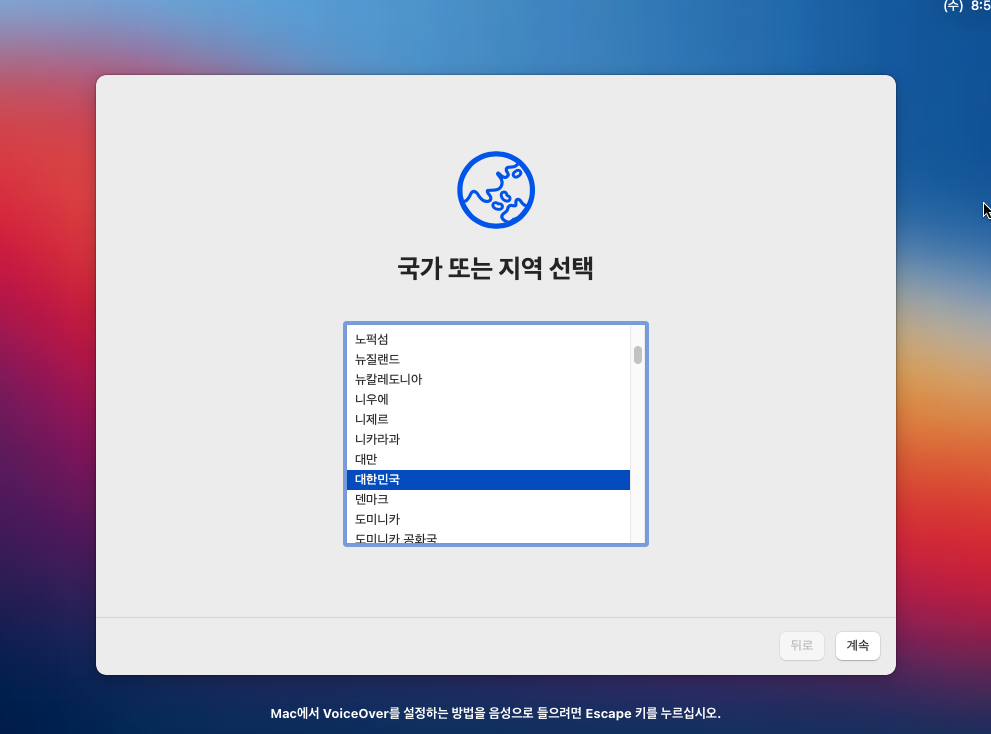Select 니카라과 in the region list
This screenshot has width=991, height=734.
(x=488, y=439)
